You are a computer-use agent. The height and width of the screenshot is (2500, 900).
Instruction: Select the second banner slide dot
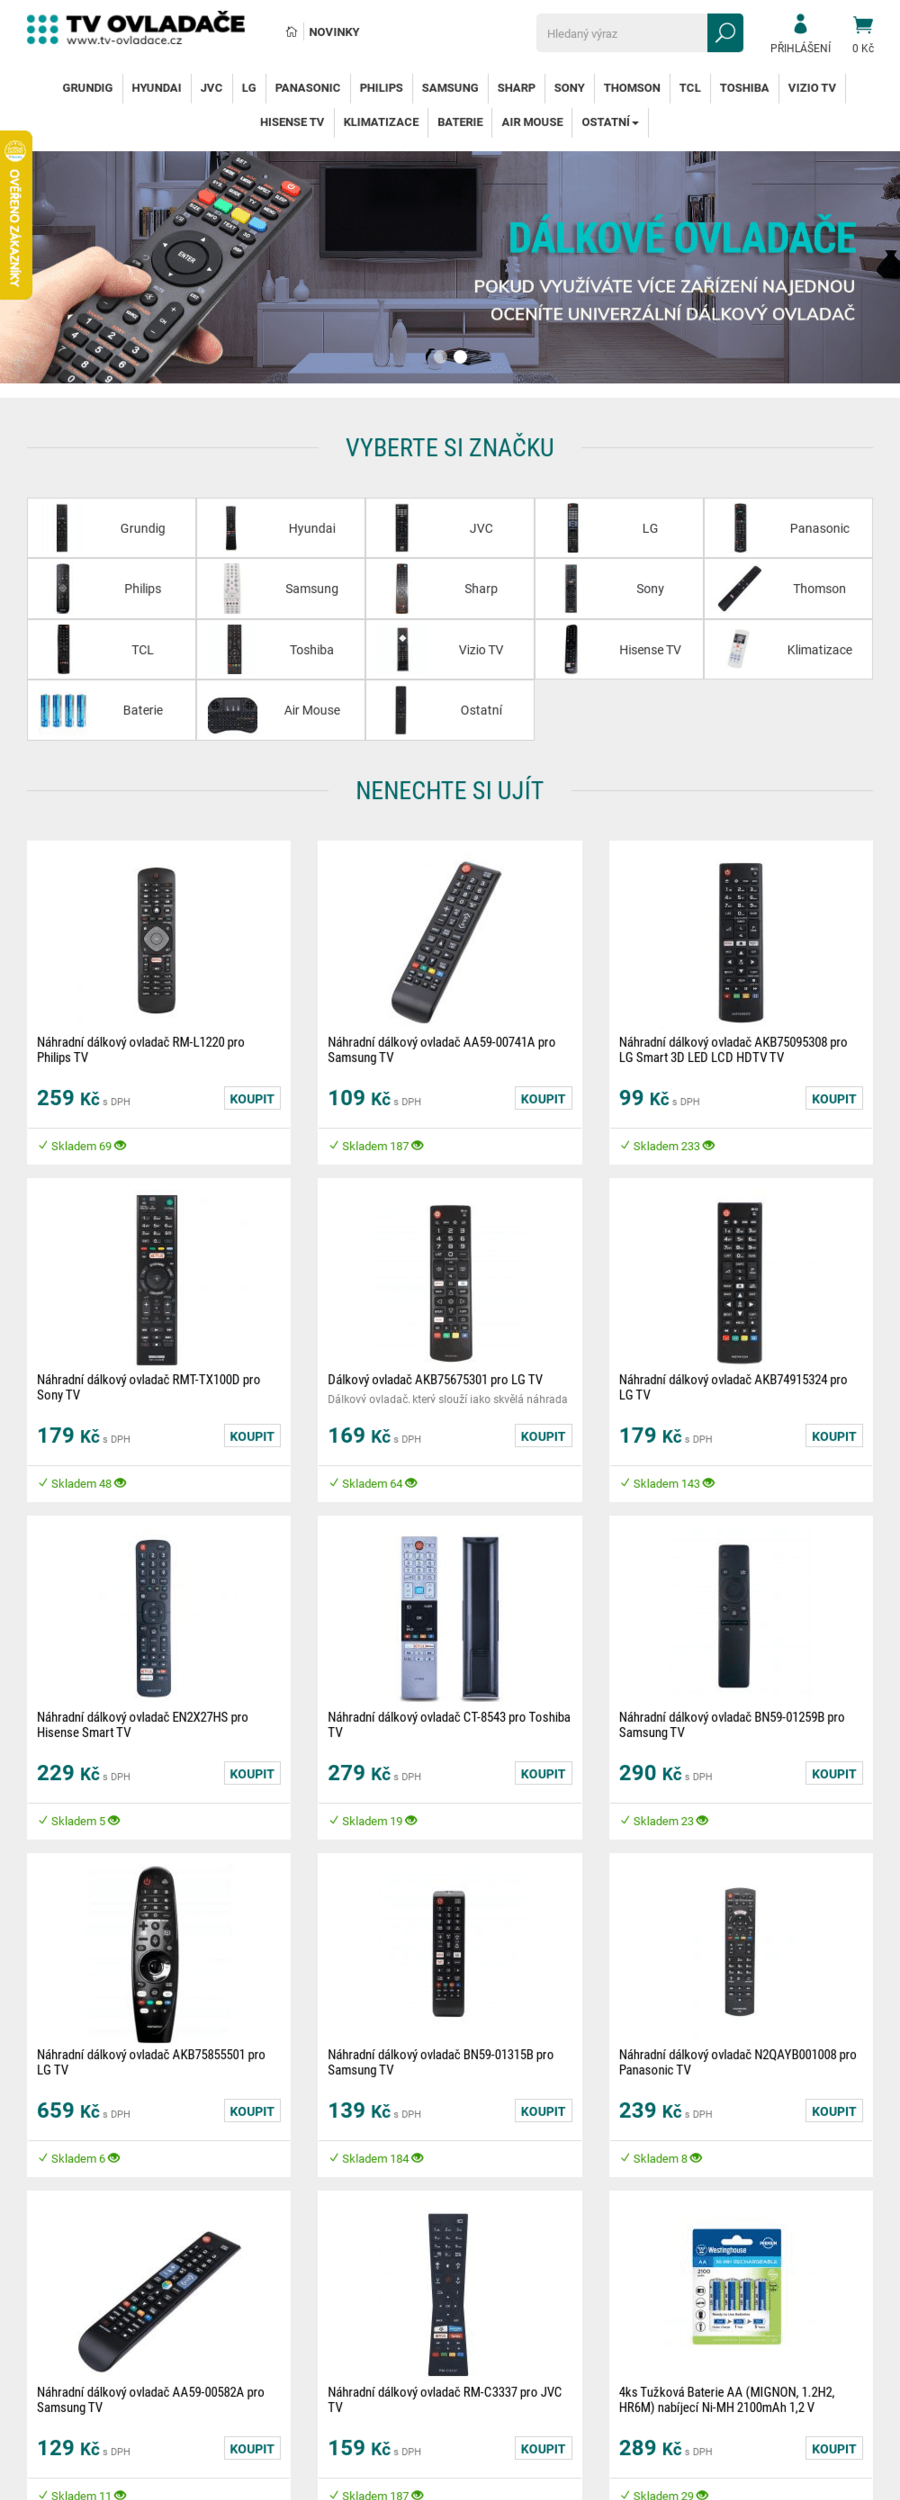click(x=460, y=357)
